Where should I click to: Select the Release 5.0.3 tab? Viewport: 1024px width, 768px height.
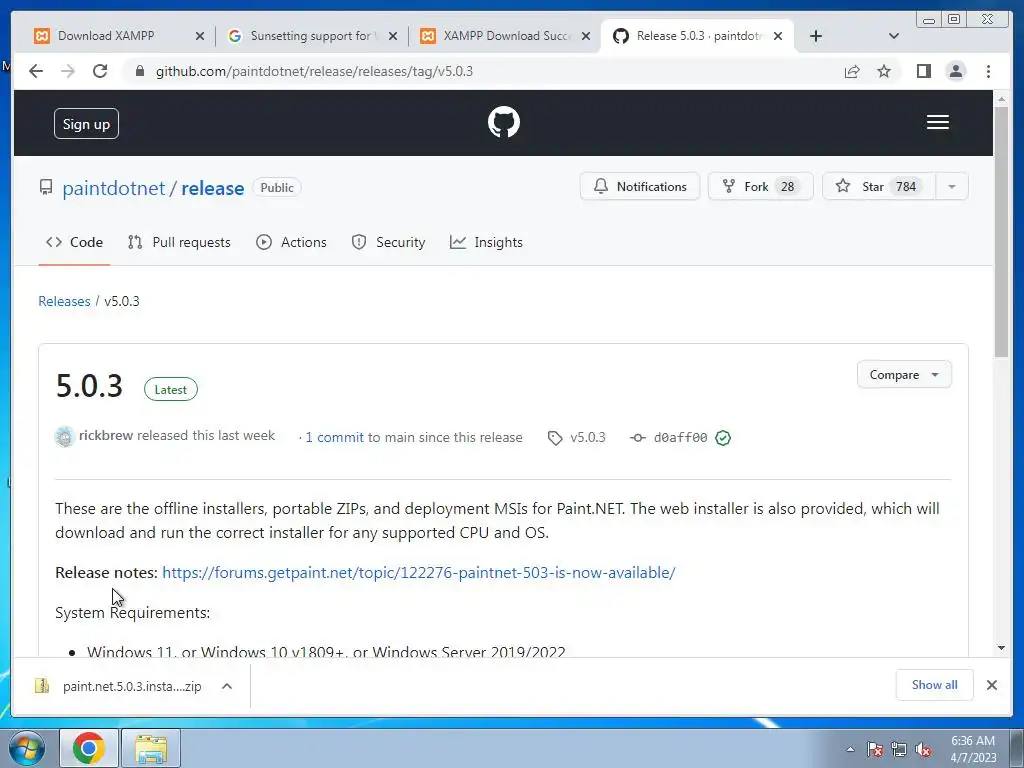[x=696, y=36]
